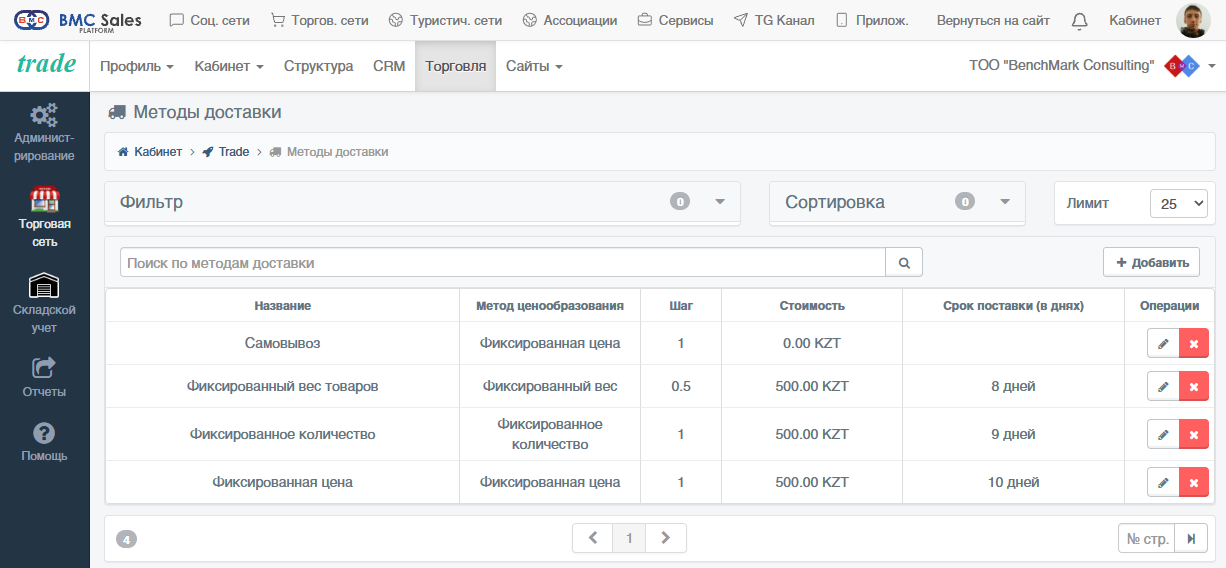
Task: Click 0.00 KZT cost cell
Action: (x=812, y=343)
